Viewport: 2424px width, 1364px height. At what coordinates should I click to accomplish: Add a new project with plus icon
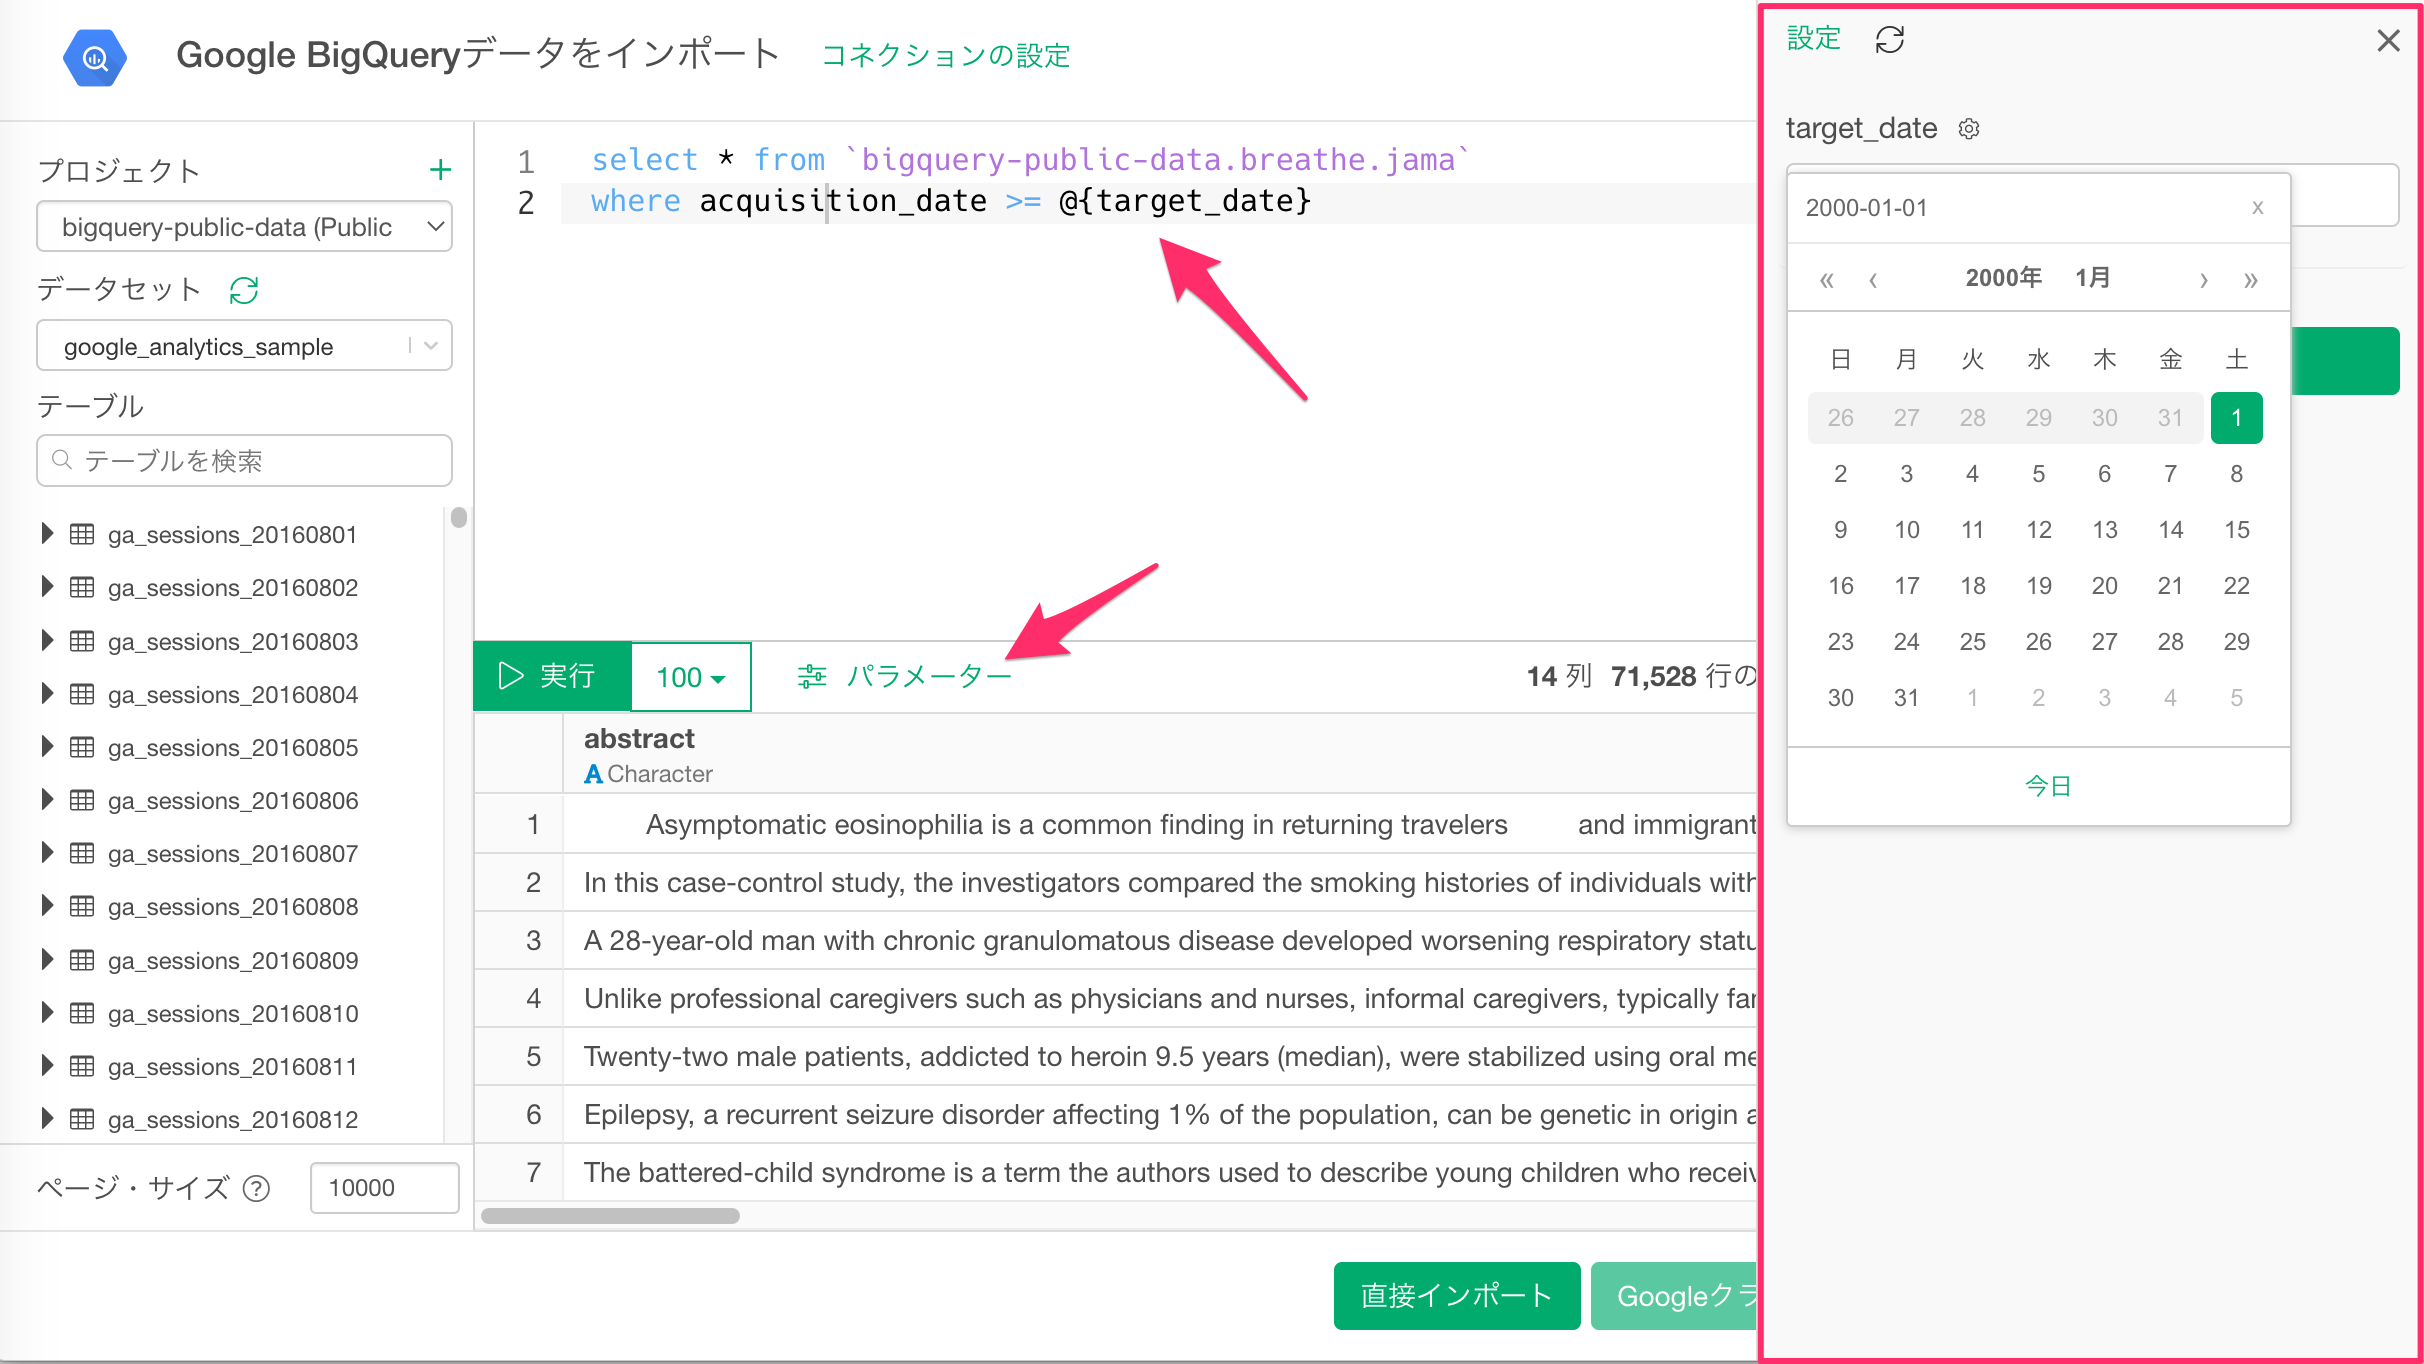tap(440, 170)
